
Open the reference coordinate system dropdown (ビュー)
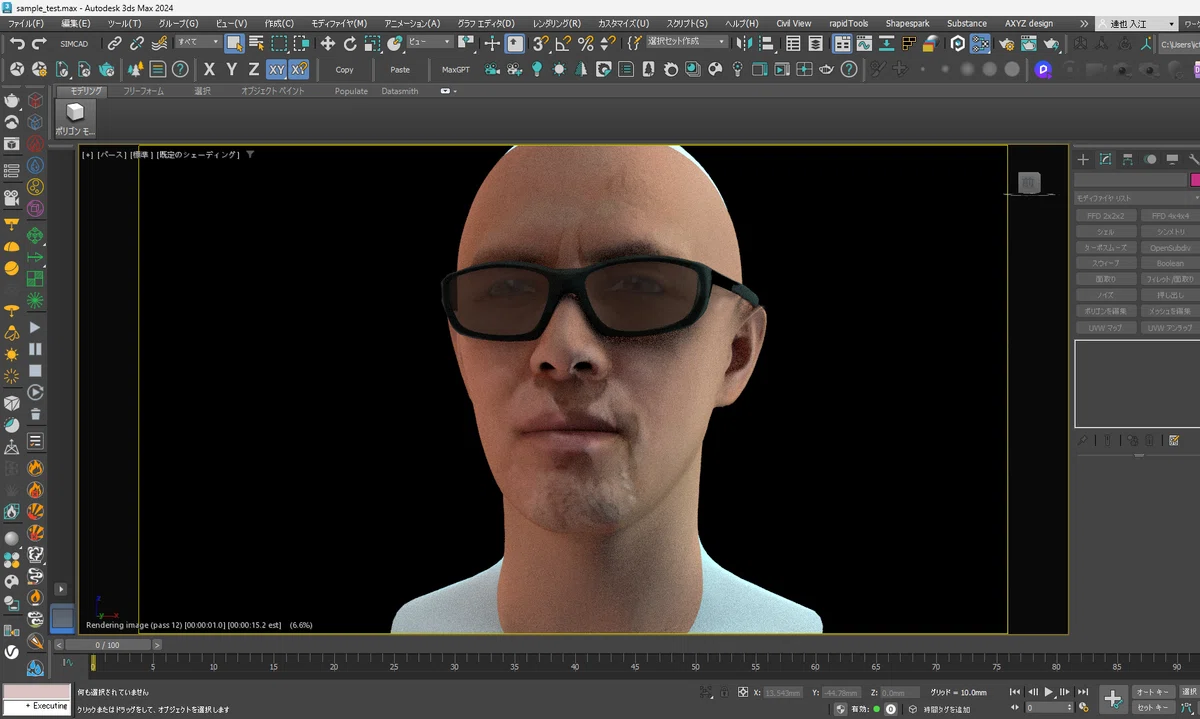tap(430, 42)
